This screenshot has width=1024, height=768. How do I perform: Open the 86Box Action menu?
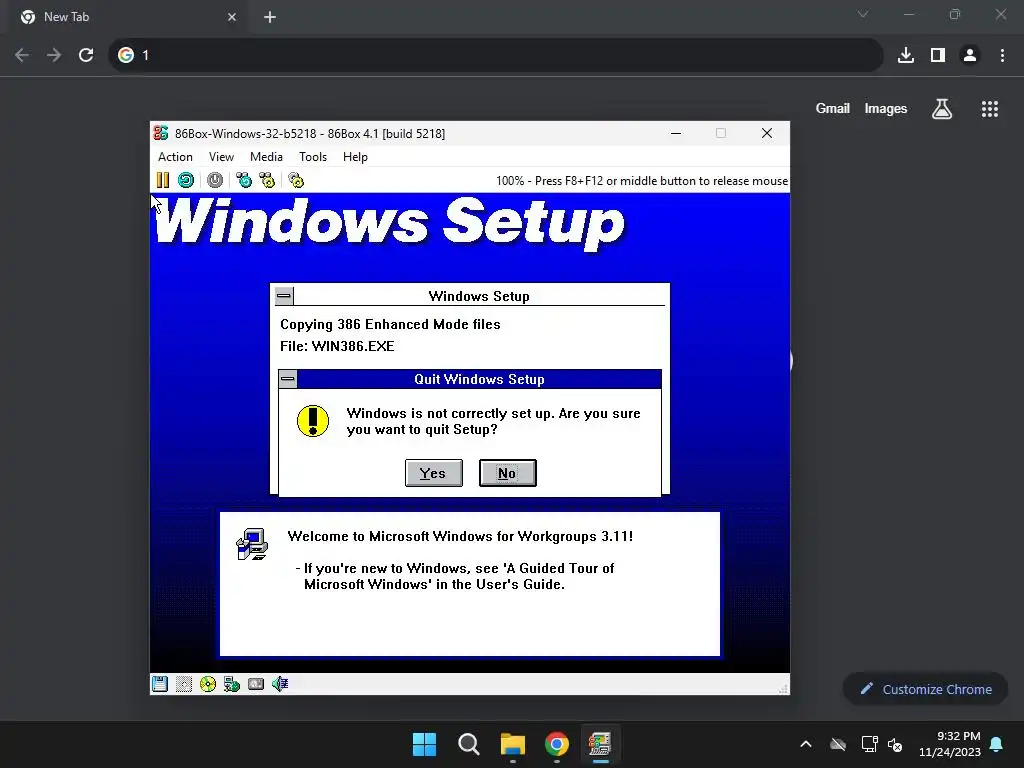[175, 157]
